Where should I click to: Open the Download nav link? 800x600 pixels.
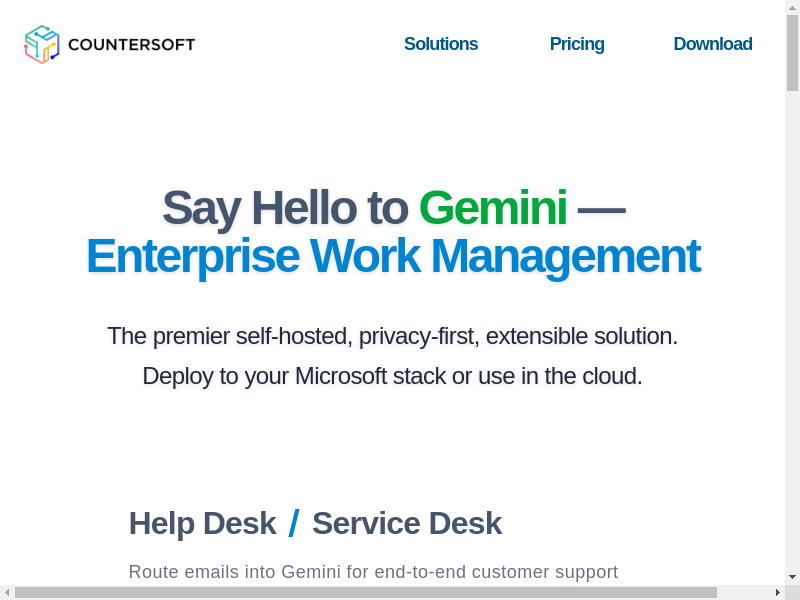(712, 44)
